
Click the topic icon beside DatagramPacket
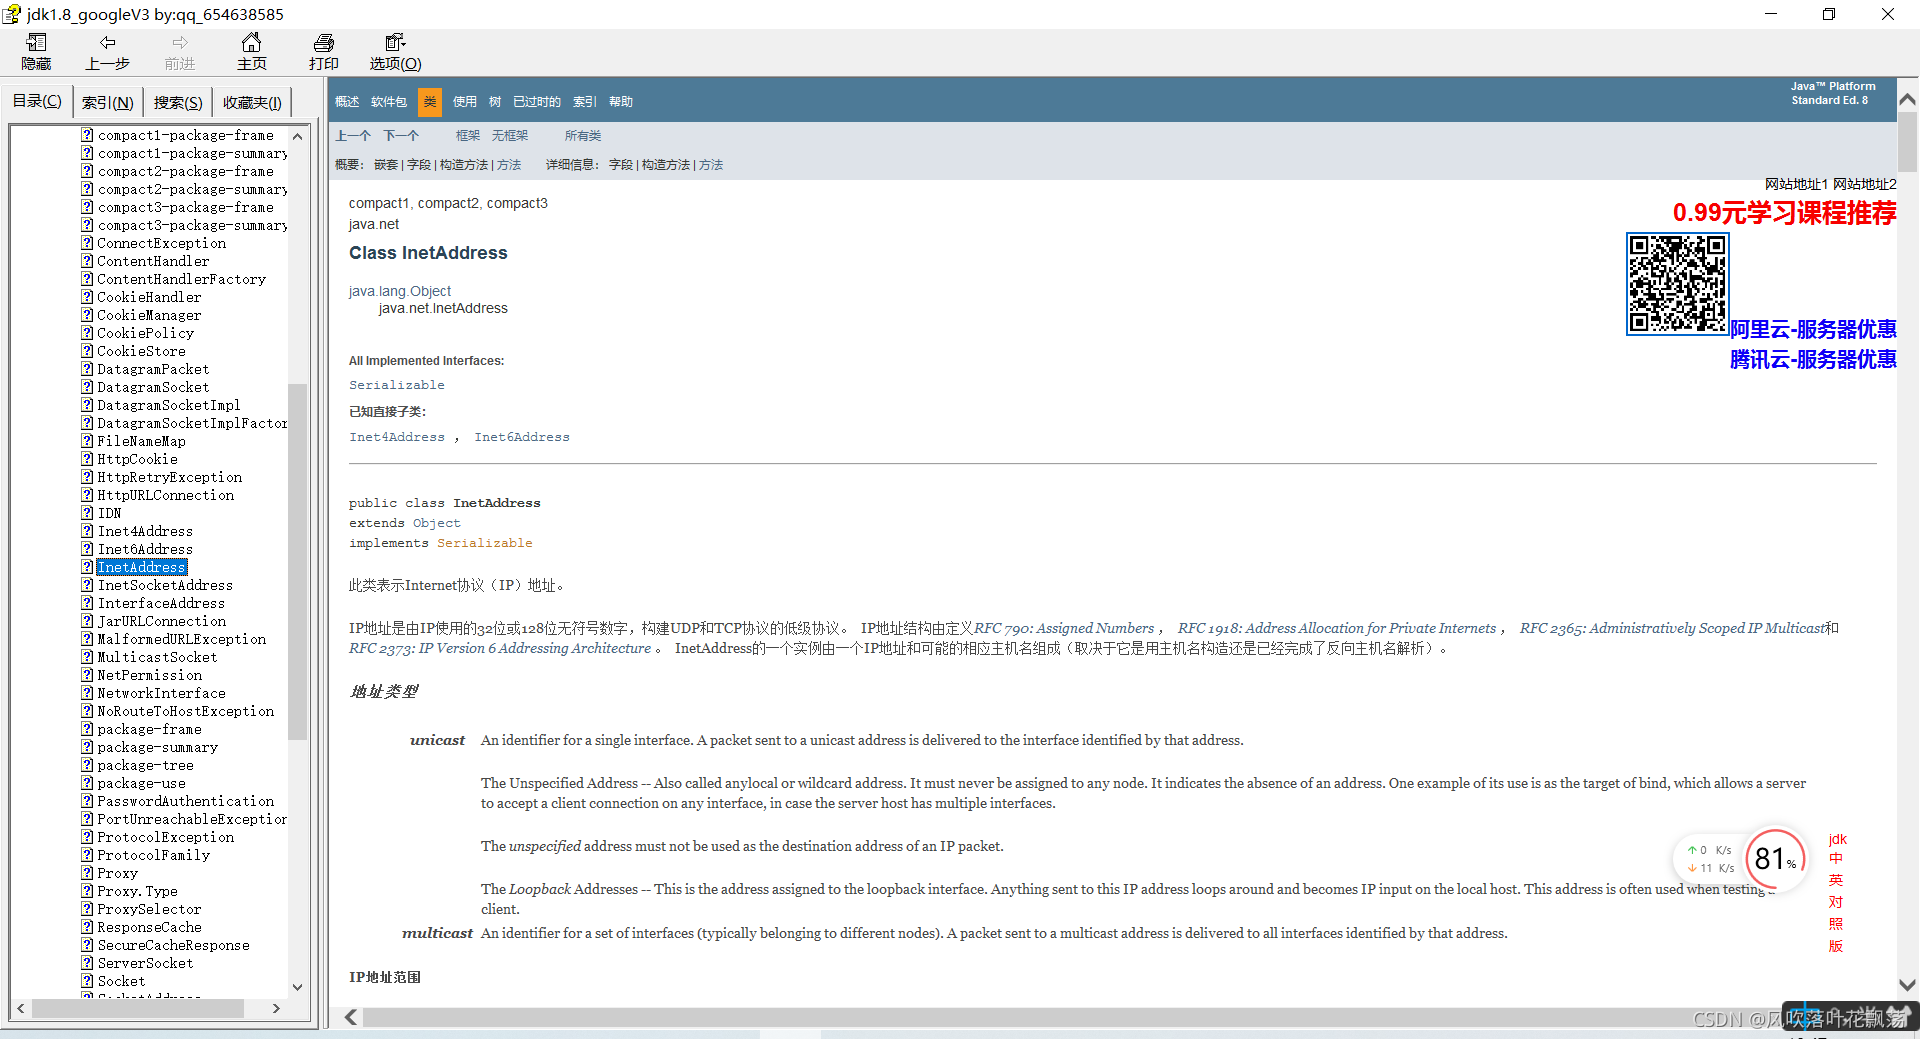(88, 369)
